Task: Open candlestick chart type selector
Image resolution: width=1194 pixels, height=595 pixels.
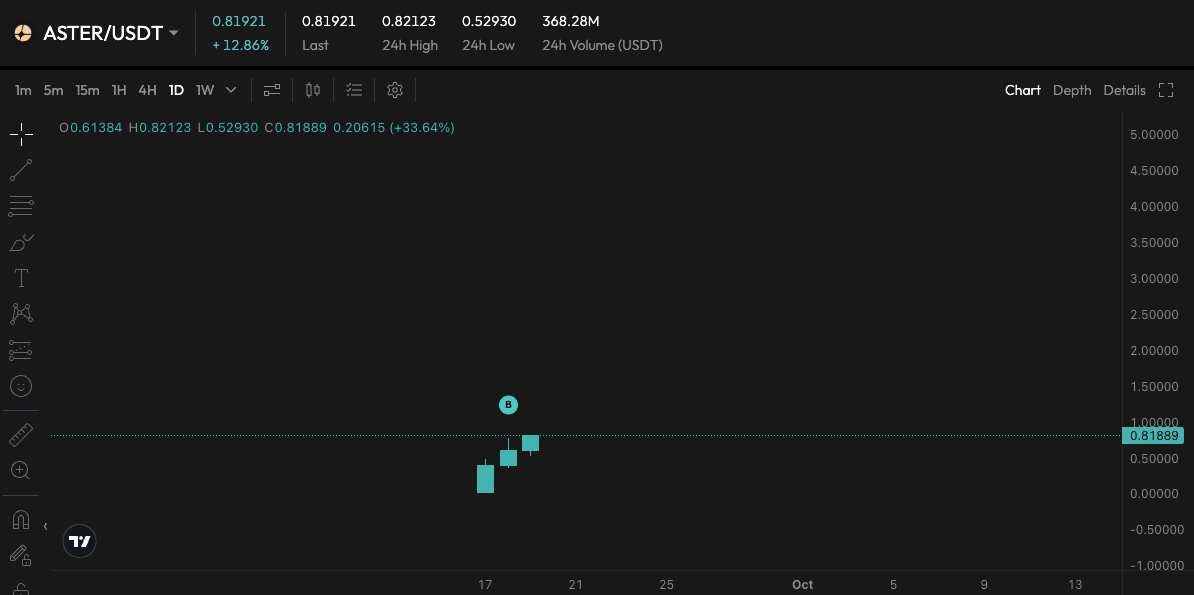Action: point(313,90)
